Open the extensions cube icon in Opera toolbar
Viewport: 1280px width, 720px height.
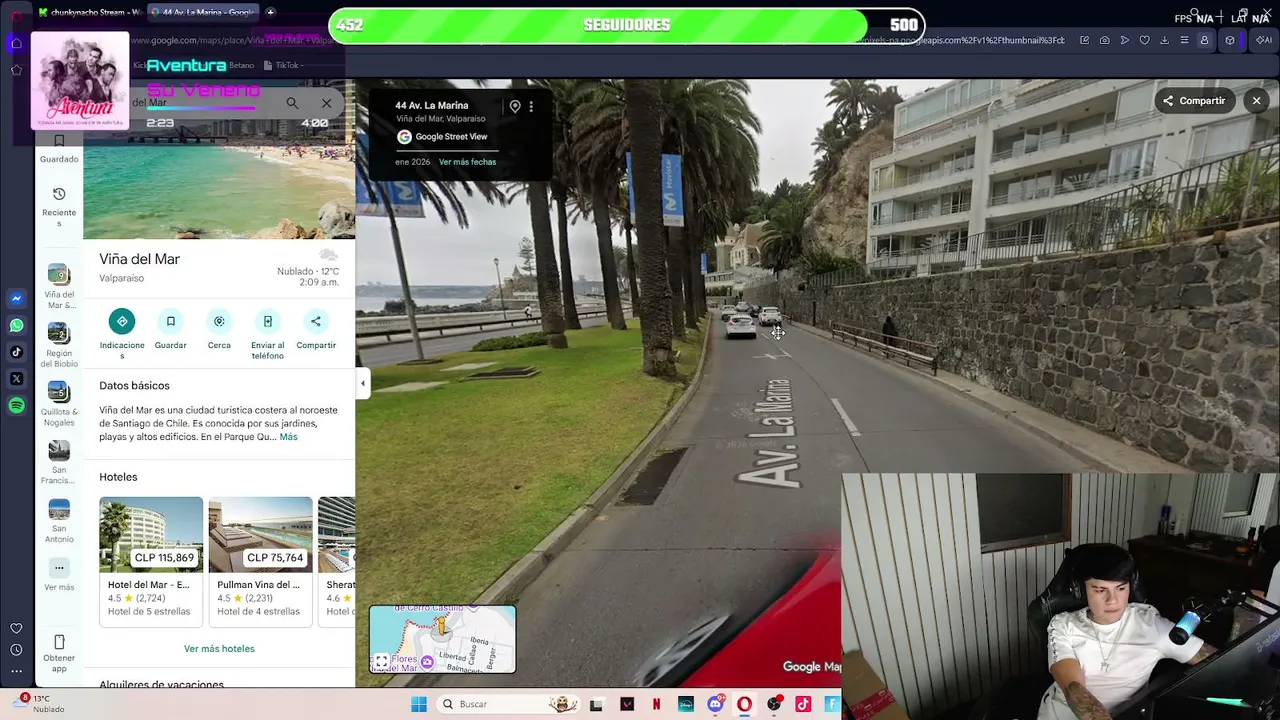tap(1230, 40)
